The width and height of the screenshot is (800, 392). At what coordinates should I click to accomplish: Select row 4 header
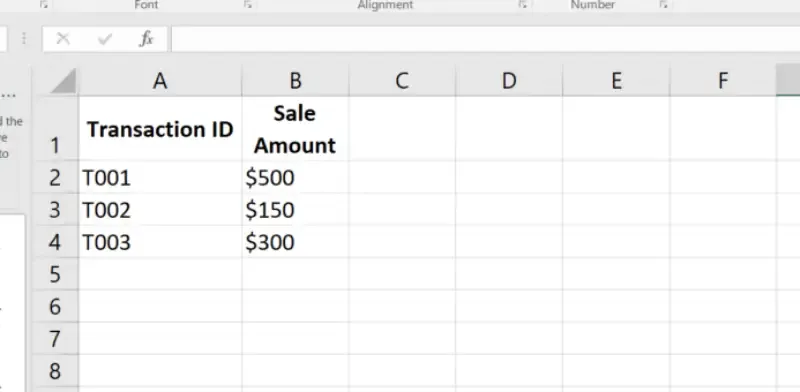click(x=55, y=241)
